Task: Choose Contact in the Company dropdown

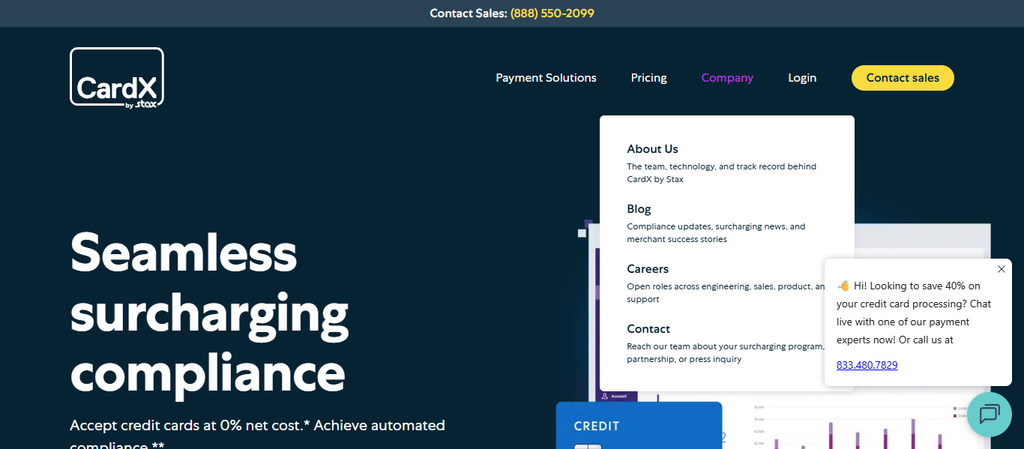Action: pyautogui.click(x=648, y=329)
